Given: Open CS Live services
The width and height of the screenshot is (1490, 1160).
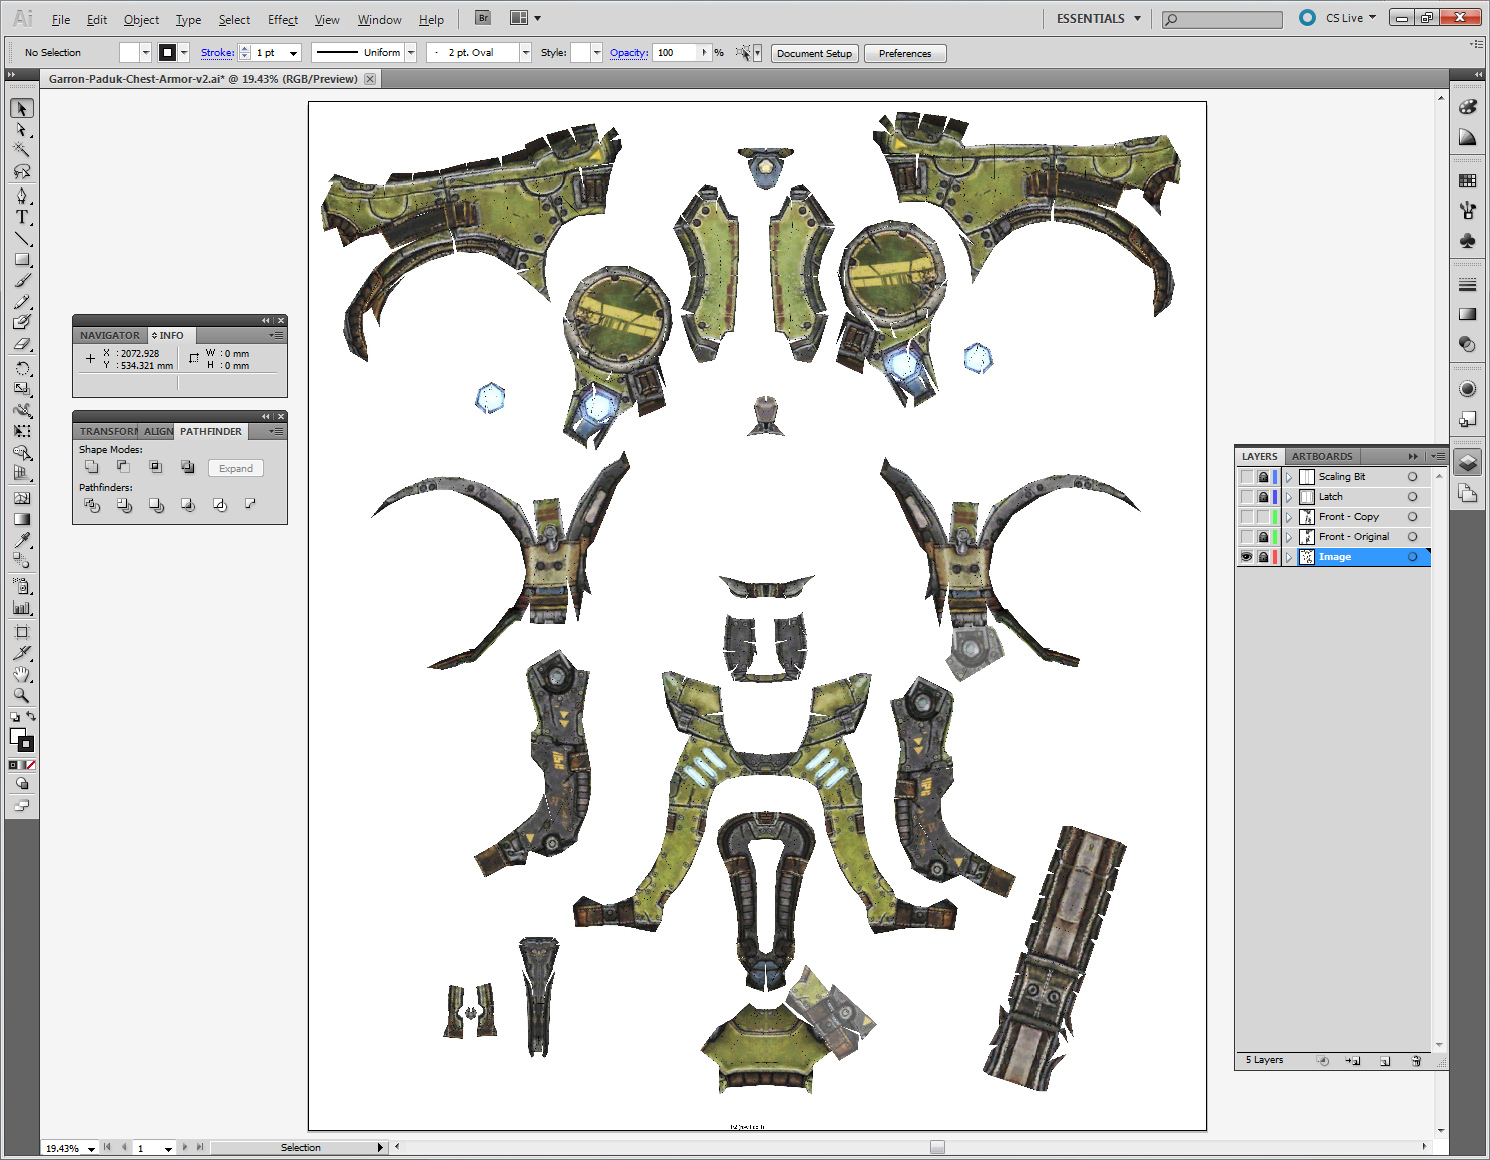Looking at the screenshot, I should click(x=1338, y=18).
